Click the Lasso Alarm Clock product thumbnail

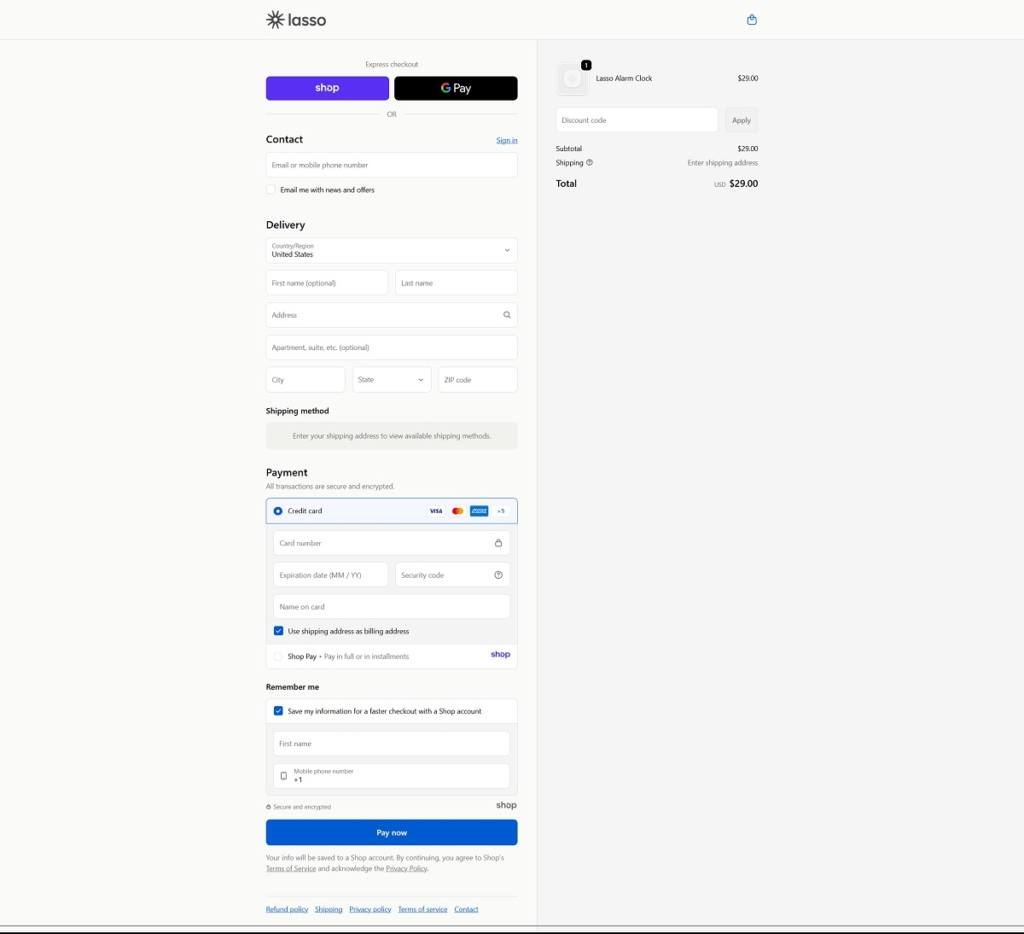[572, 79]
